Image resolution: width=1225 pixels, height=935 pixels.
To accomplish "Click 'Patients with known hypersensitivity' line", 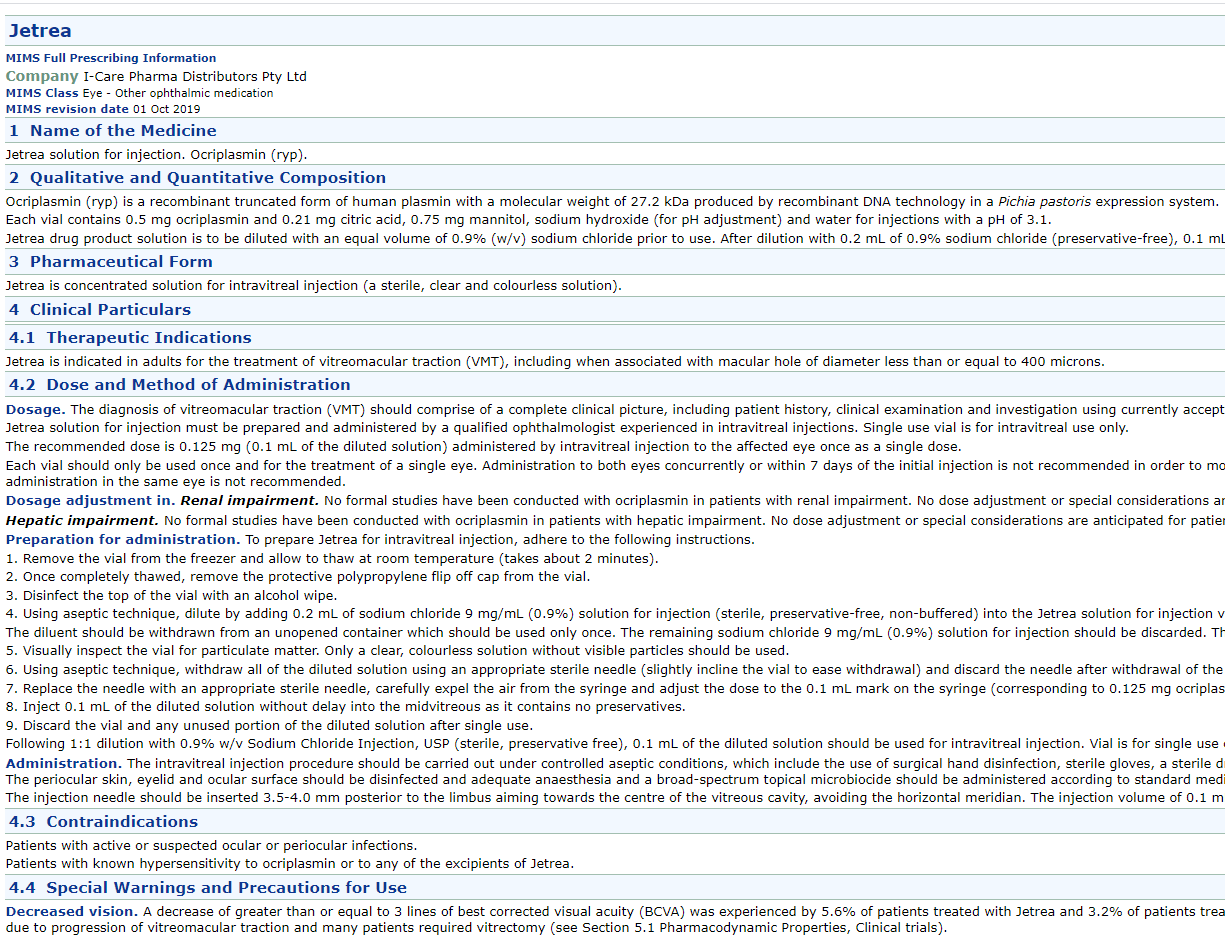I will [x=290, y=864].
